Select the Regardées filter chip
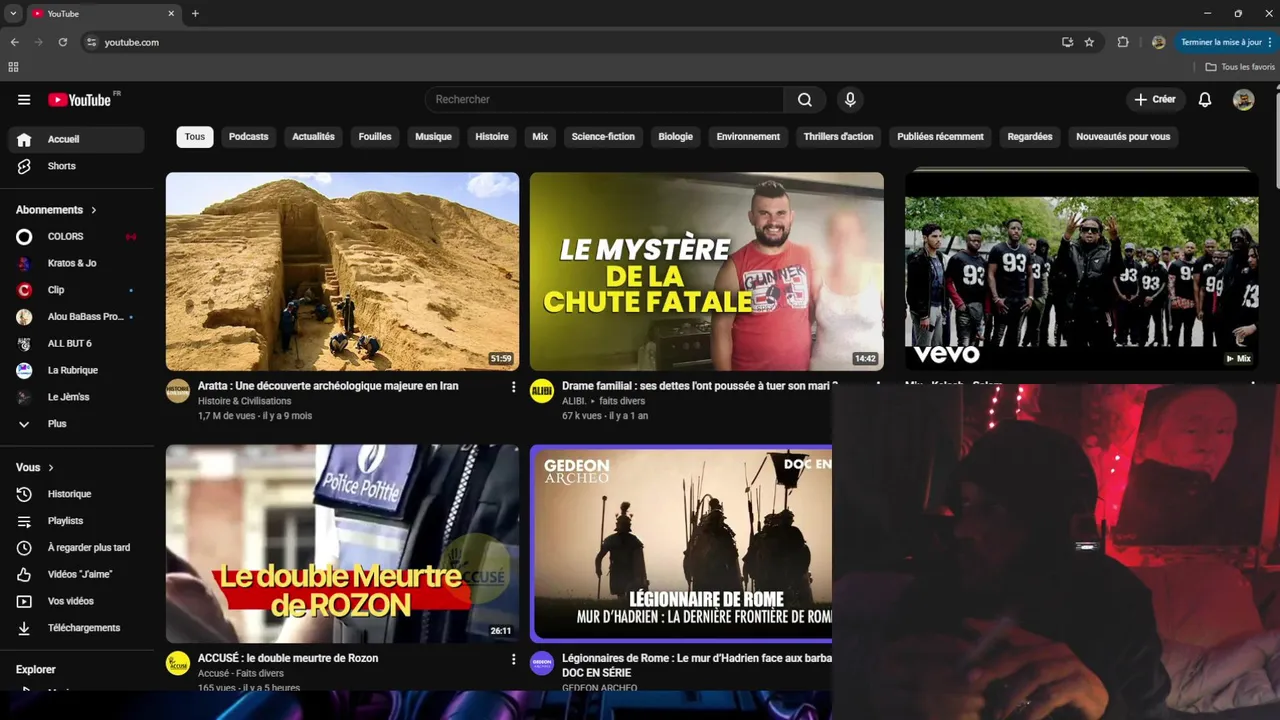Viewport: 1280px width, 720px height. point(1030,137)
